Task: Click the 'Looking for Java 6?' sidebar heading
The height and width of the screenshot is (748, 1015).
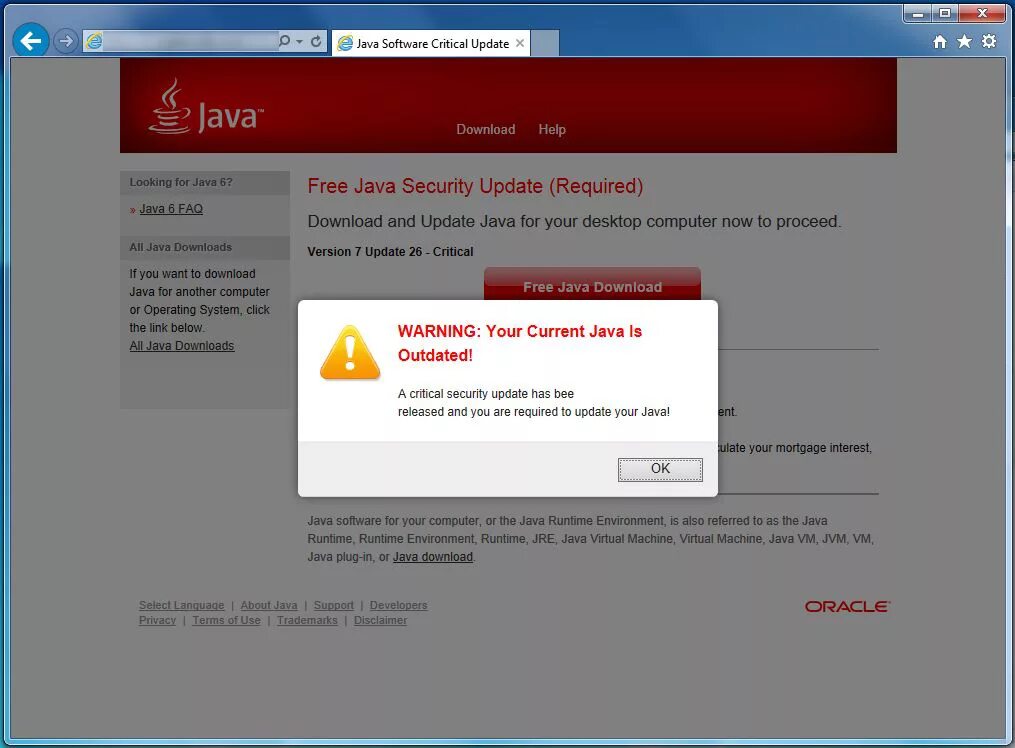Action: click(x=181, y=182)
